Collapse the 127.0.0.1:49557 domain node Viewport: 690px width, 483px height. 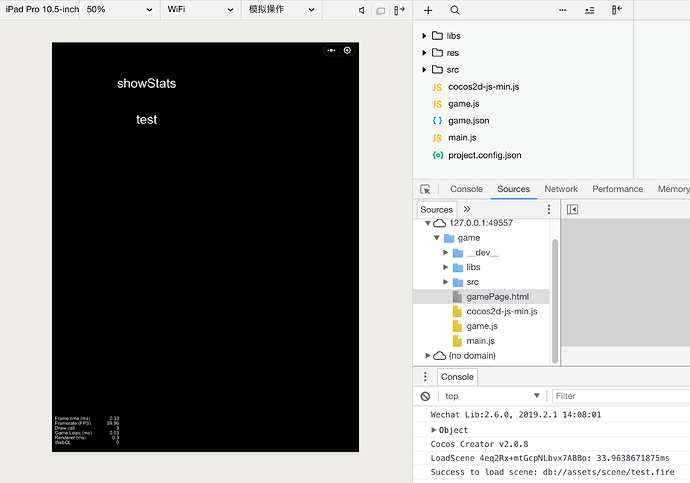(427, 223)
